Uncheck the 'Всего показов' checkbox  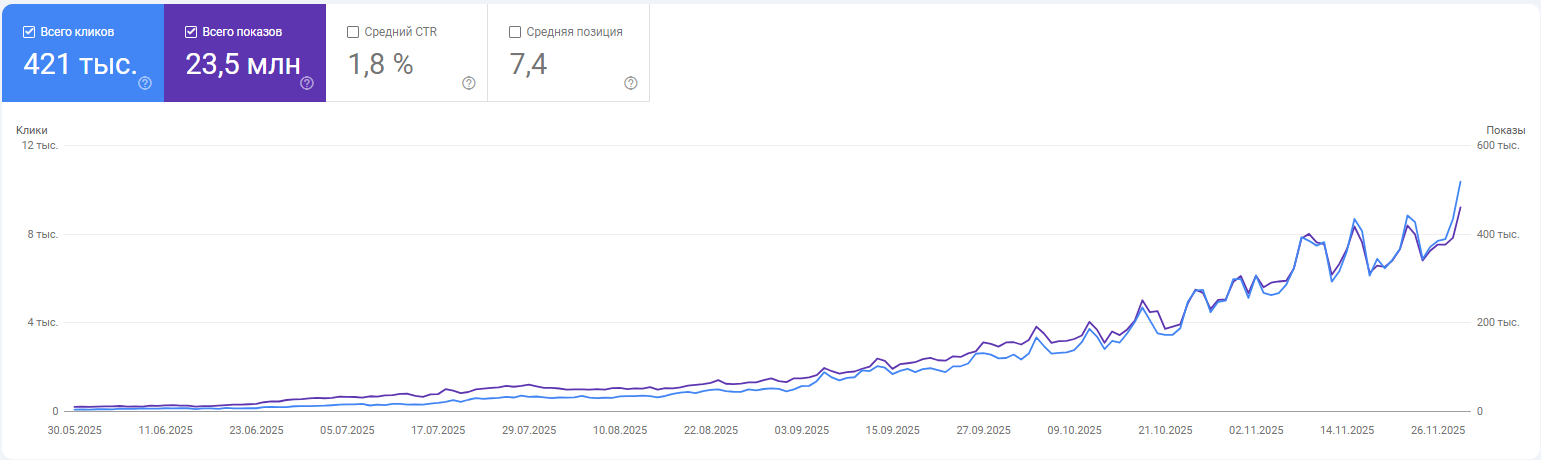(x=191, y=32)
